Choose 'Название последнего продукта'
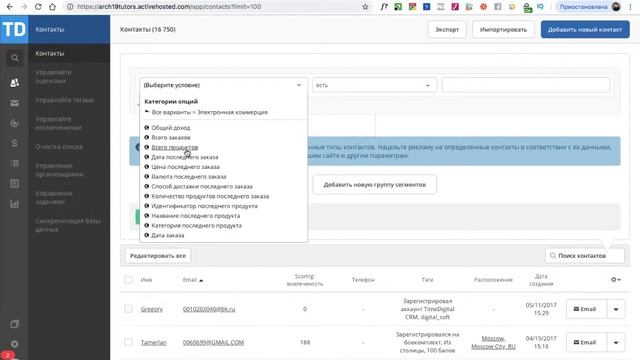 [196, 216]
